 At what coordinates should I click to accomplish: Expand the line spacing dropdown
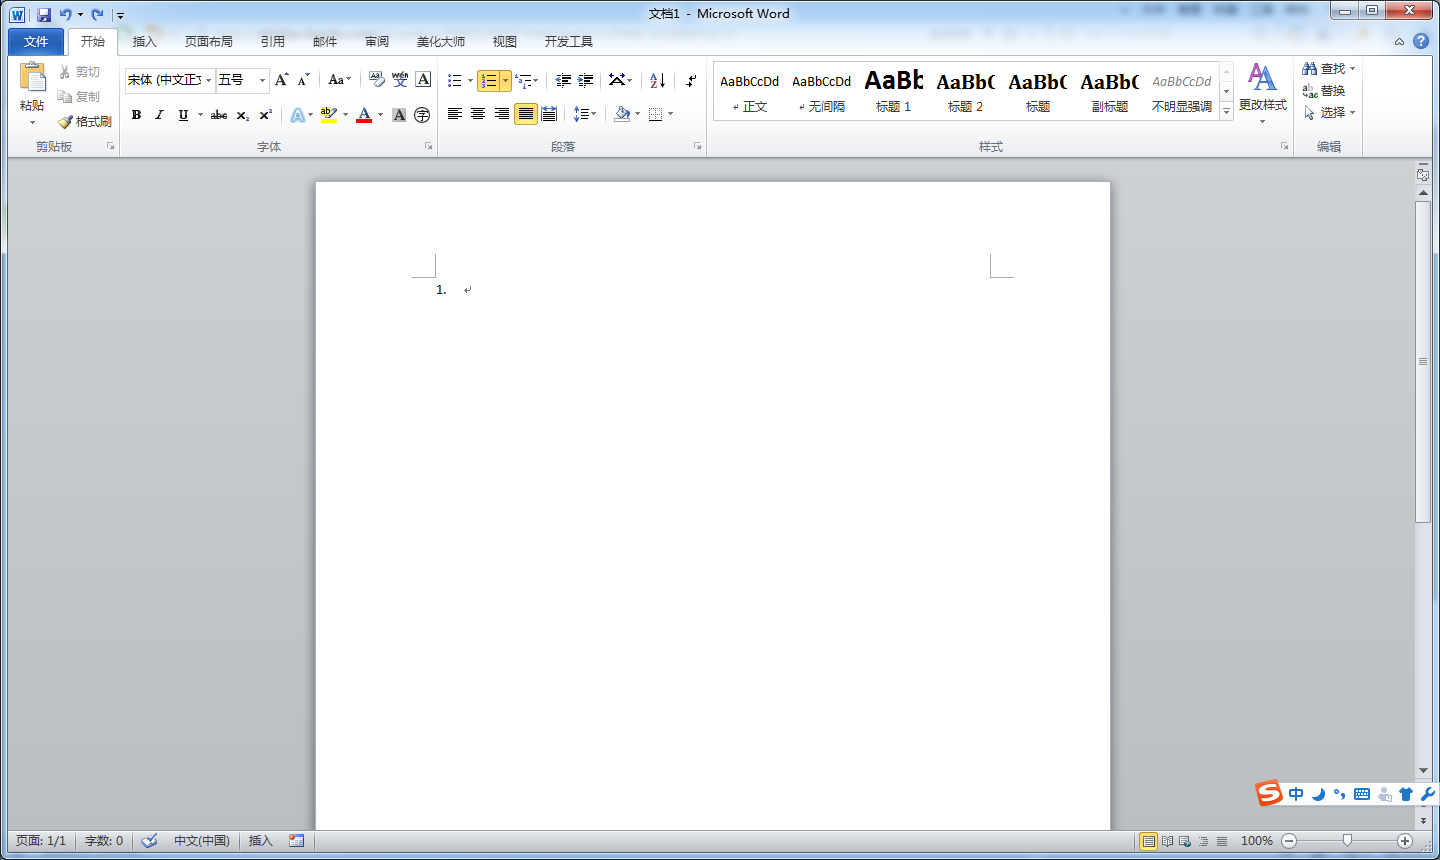[594, 114]
